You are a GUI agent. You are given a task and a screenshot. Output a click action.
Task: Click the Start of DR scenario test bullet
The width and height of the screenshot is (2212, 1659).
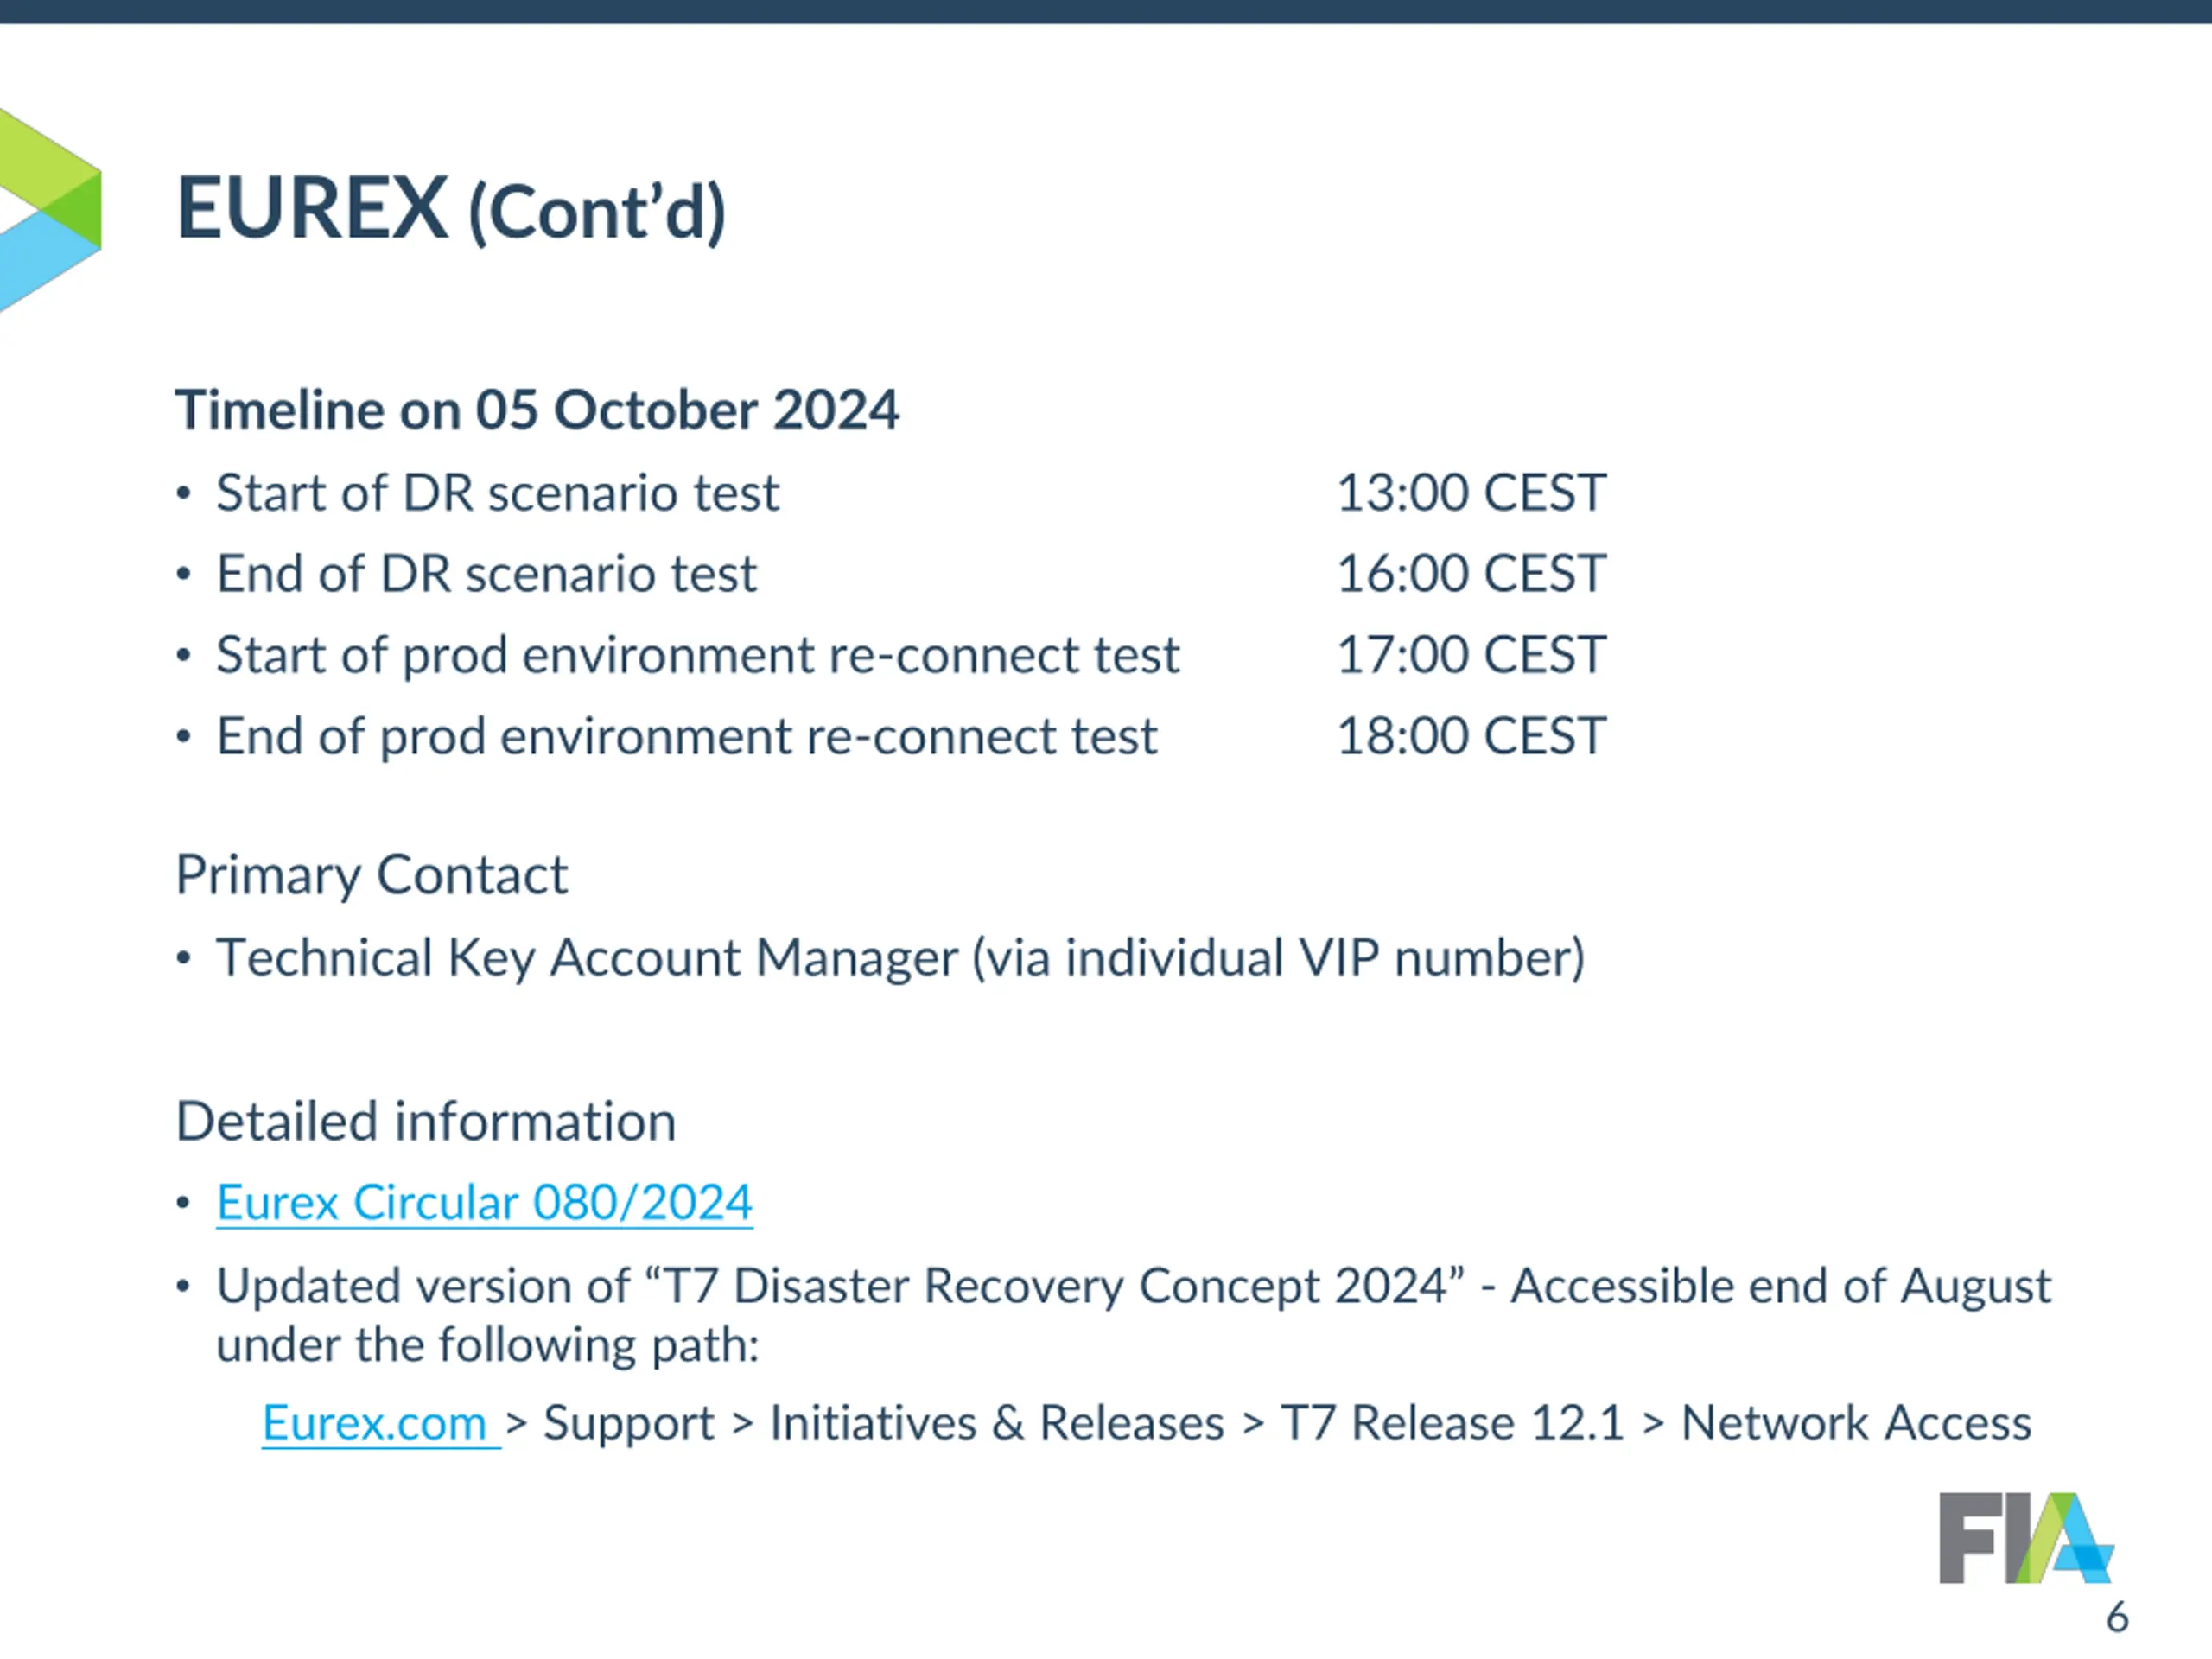pyautogui.click(x=497, y=493)
